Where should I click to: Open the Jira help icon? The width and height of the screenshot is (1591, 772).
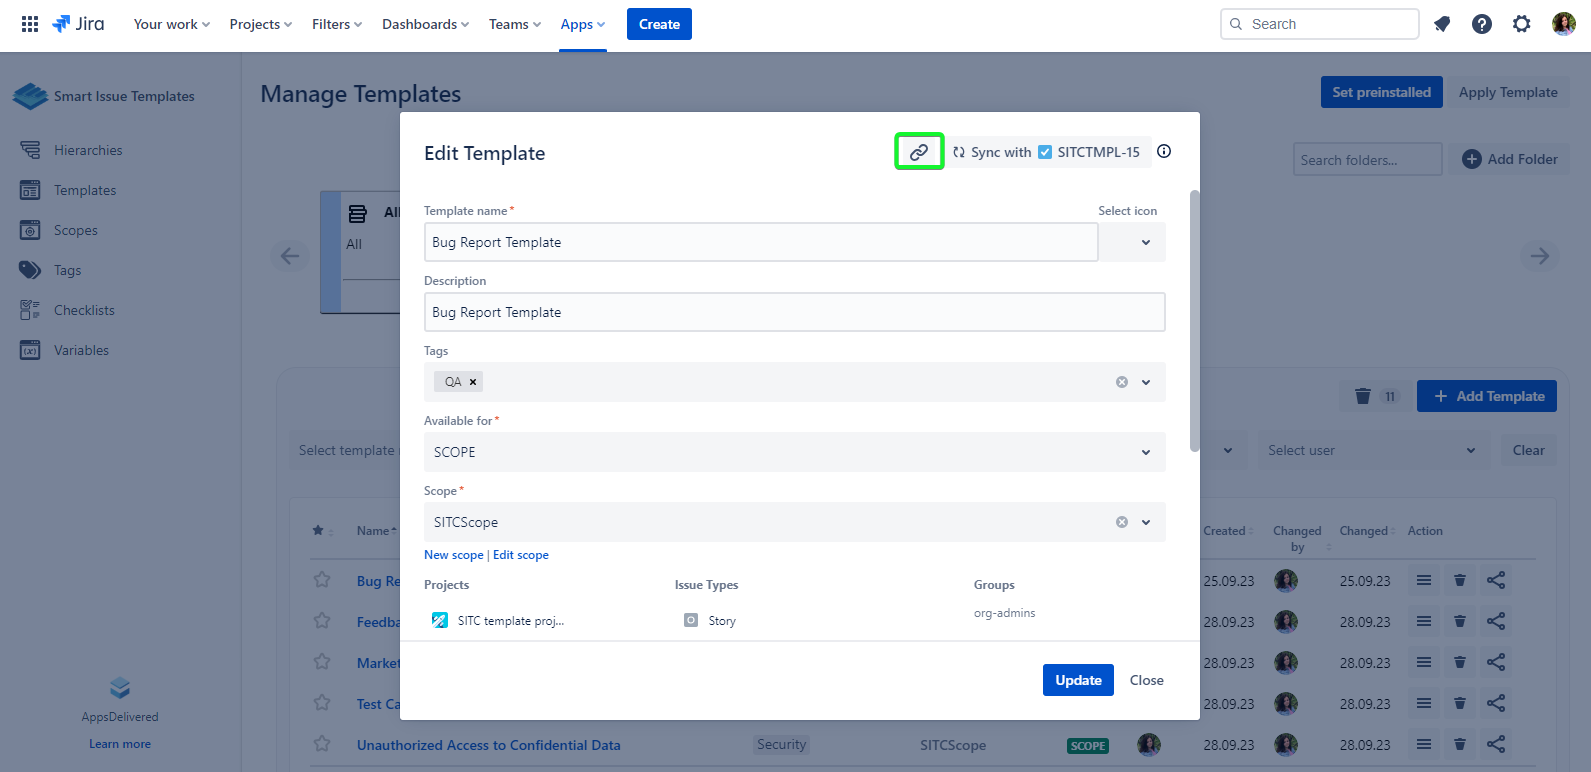[x=1482, y=24]
